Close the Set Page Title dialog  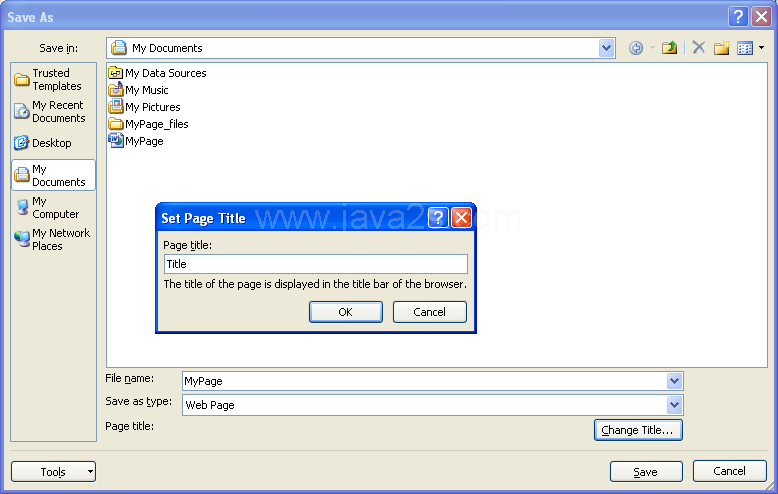[x=461, y=218]
